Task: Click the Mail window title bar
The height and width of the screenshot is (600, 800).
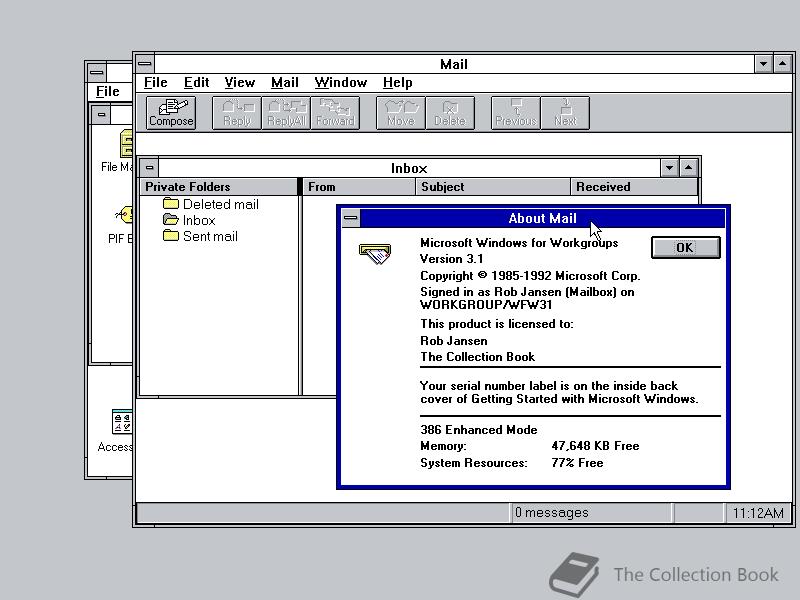Action: pos(454,64)
